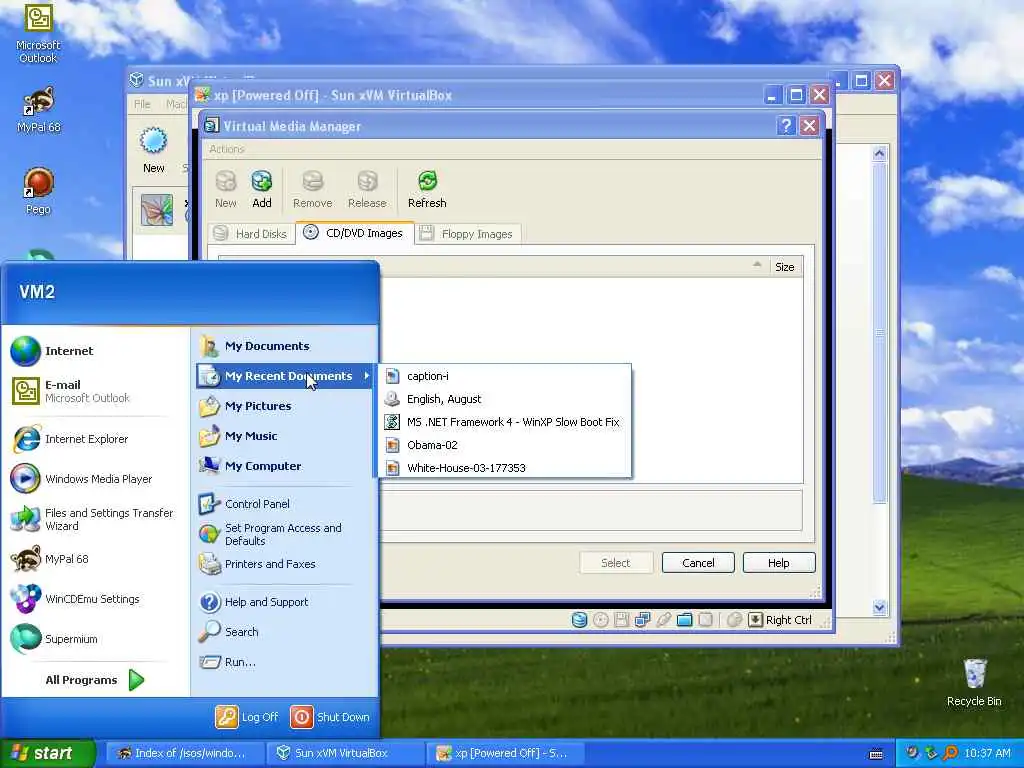Switch to the Floppy Images tab

click(468, 234)
